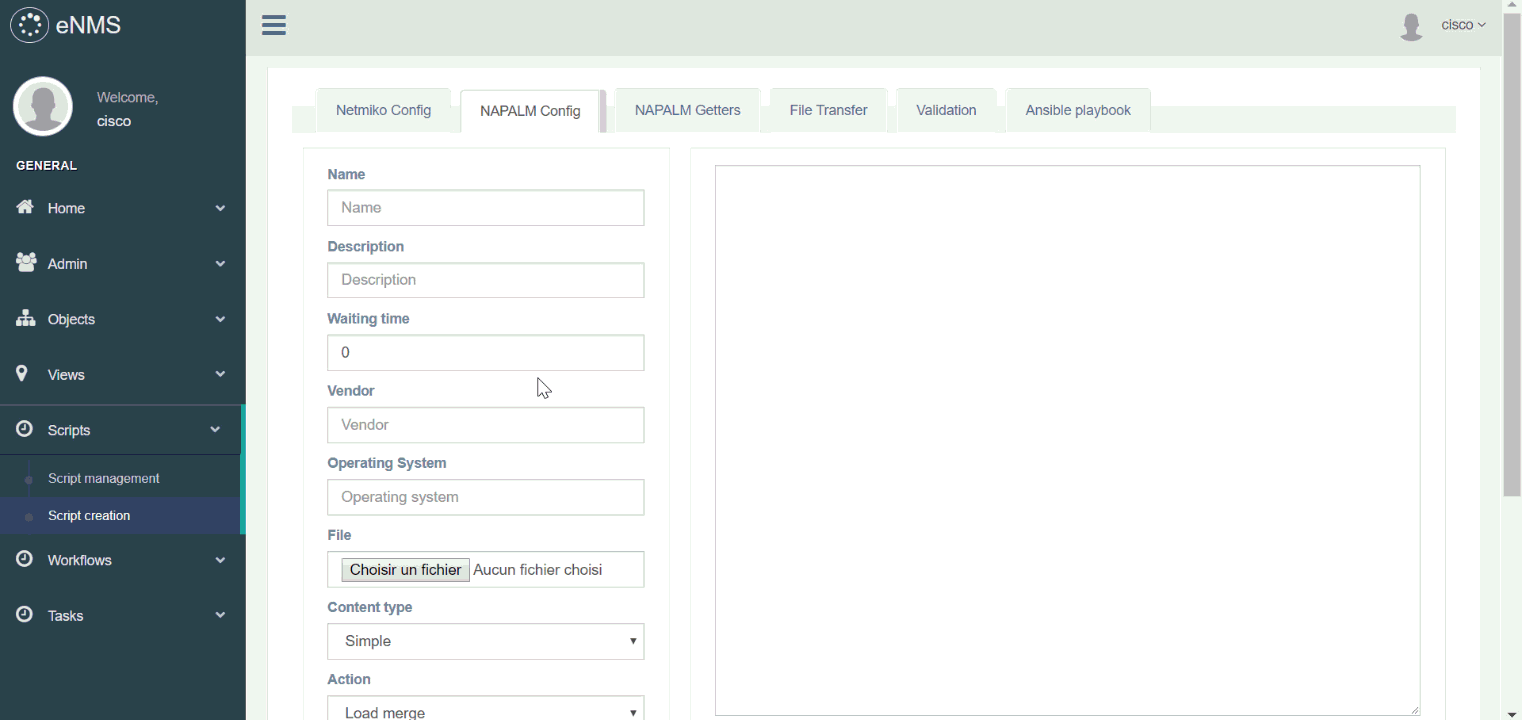Viewport: 1522px width, 720px height.
Task: Click inside the large script text area
Action: click(1067, 440)
